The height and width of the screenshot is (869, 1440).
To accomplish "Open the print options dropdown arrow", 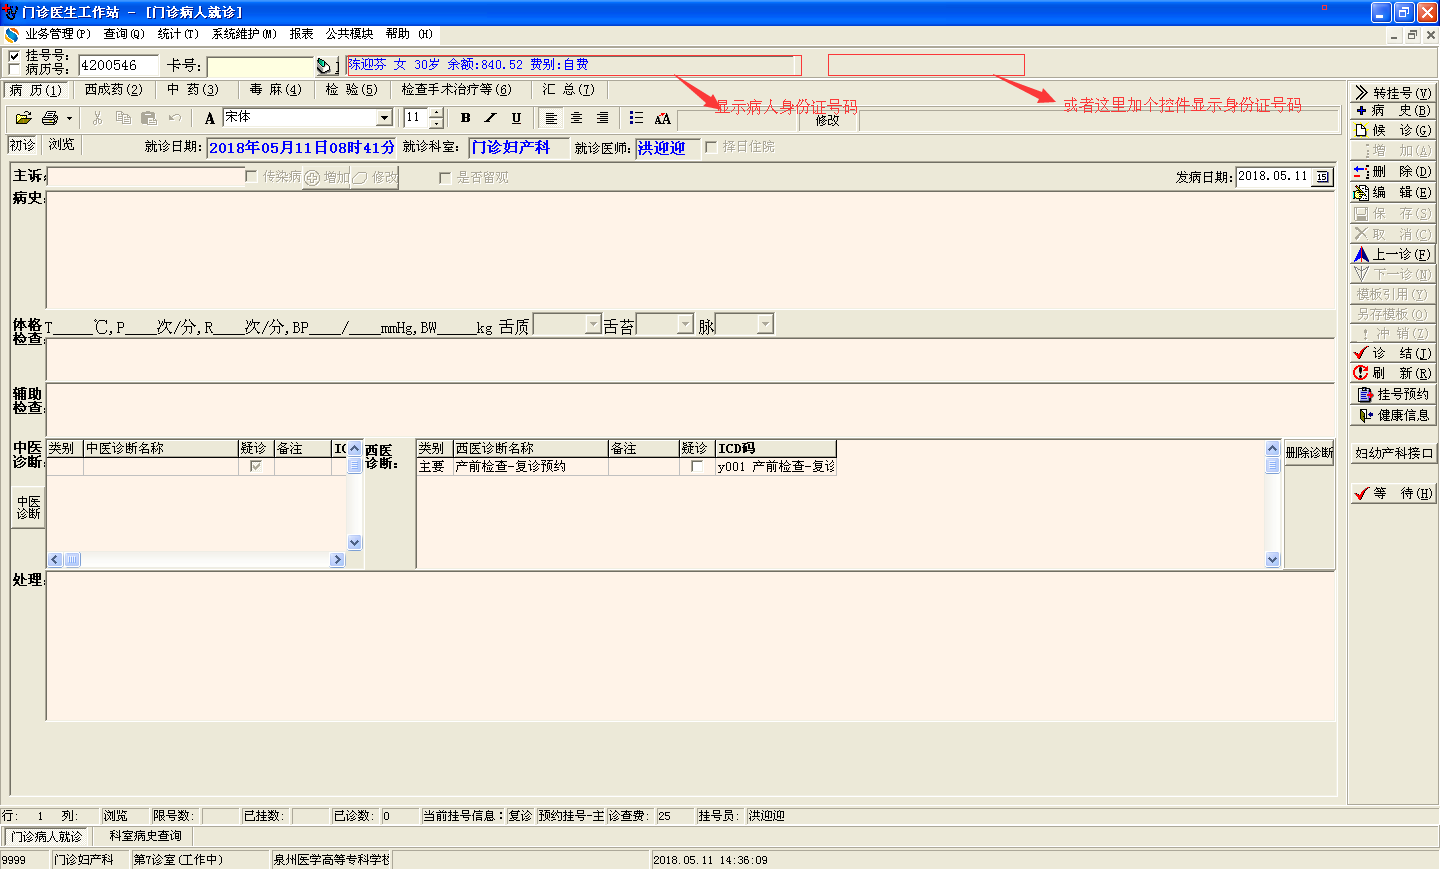I will click(69, 118).
